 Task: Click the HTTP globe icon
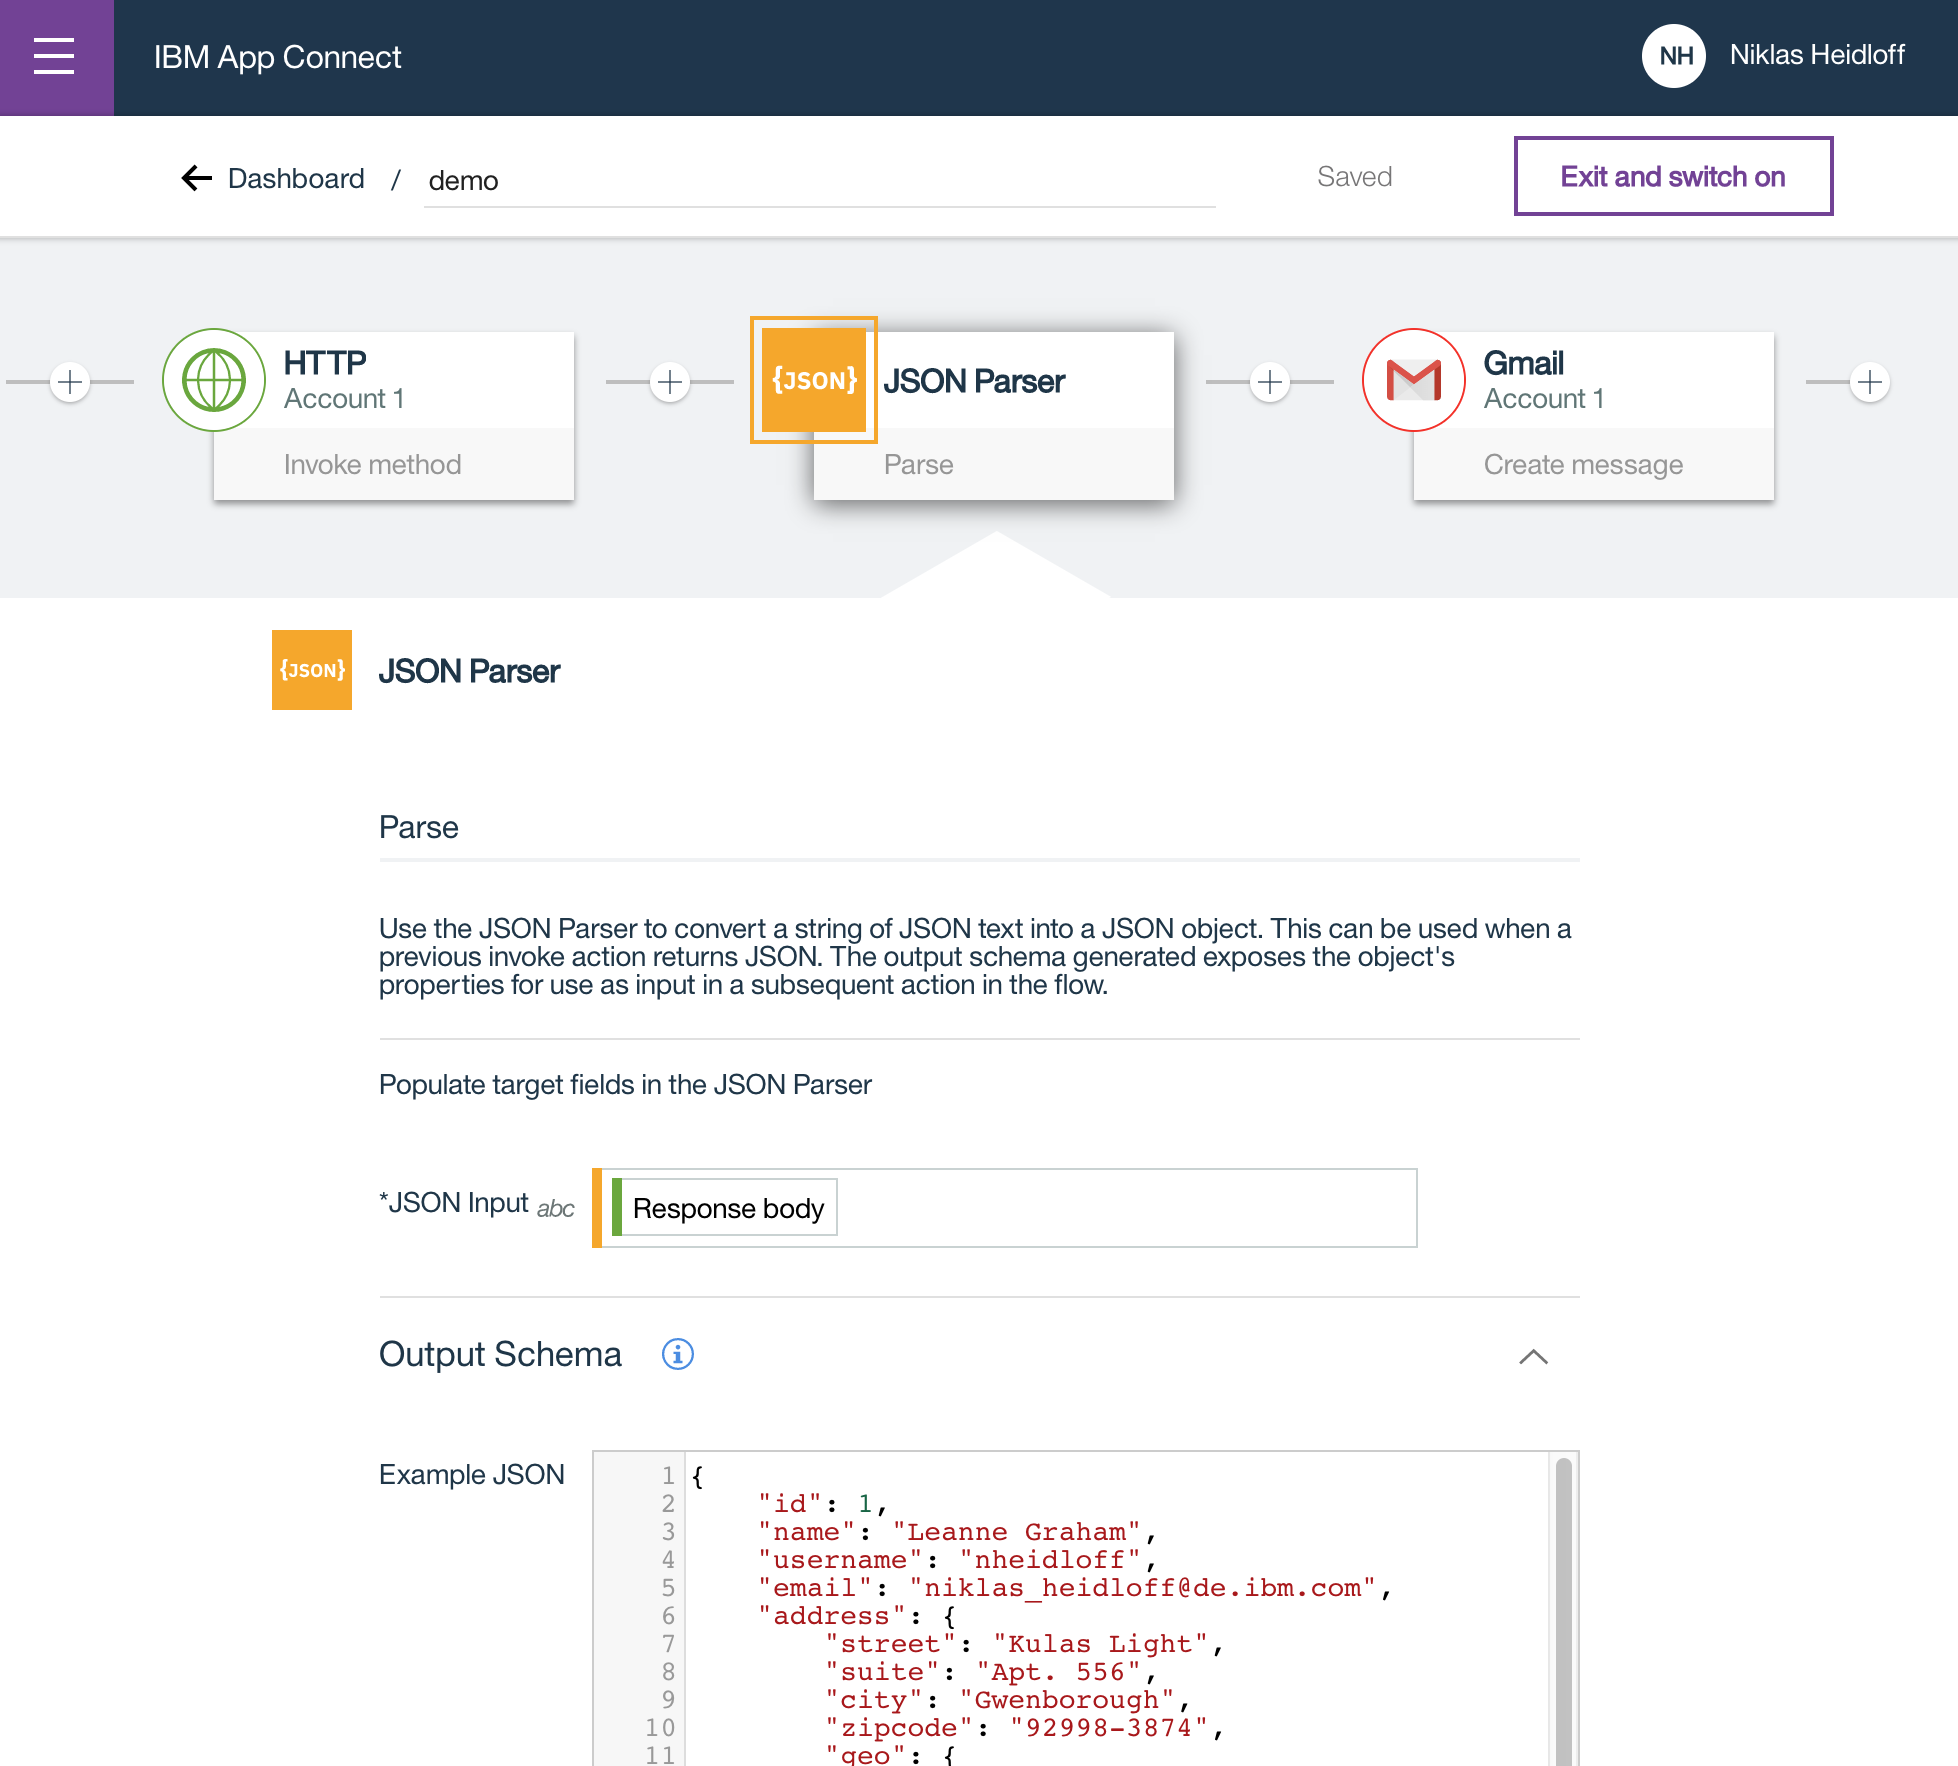click(x=214, y=380)
